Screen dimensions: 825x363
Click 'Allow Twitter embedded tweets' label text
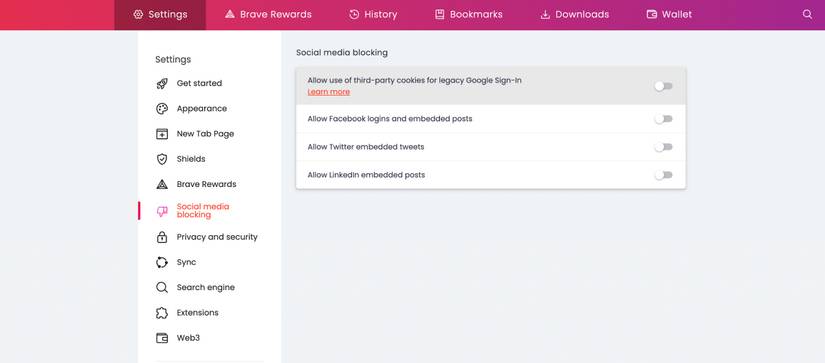(366, 147)
